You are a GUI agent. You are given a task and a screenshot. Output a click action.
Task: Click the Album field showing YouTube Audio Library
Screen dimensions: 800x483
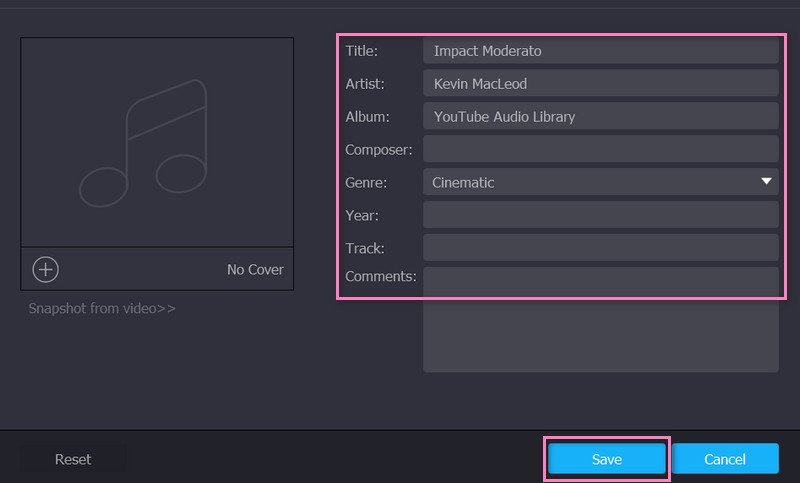coord(600,116)
